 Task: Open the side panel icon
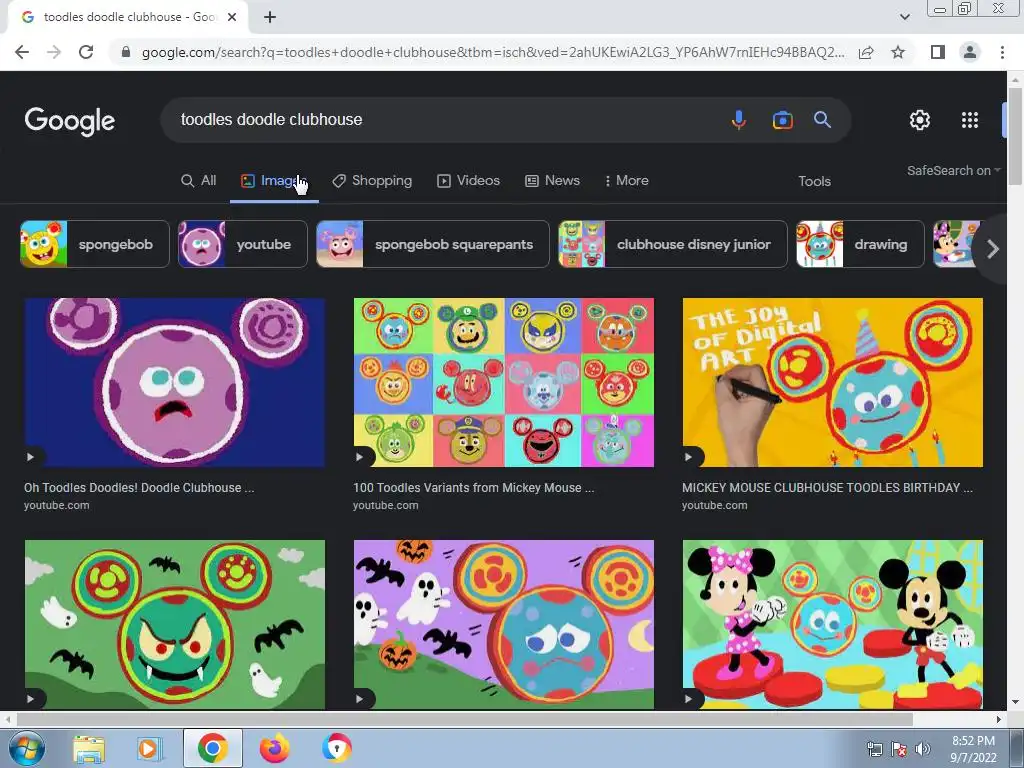[938, 52]
